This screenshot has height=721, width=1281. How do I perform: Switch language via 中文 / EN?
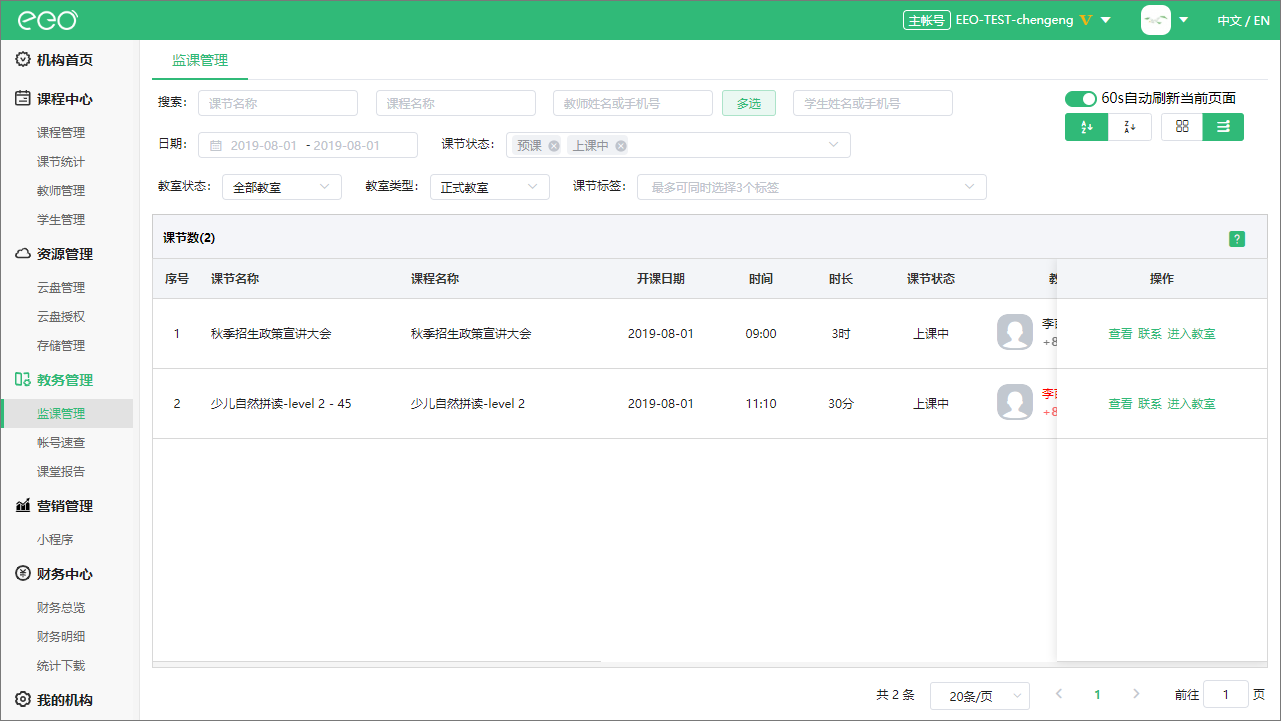point(1243,20)
